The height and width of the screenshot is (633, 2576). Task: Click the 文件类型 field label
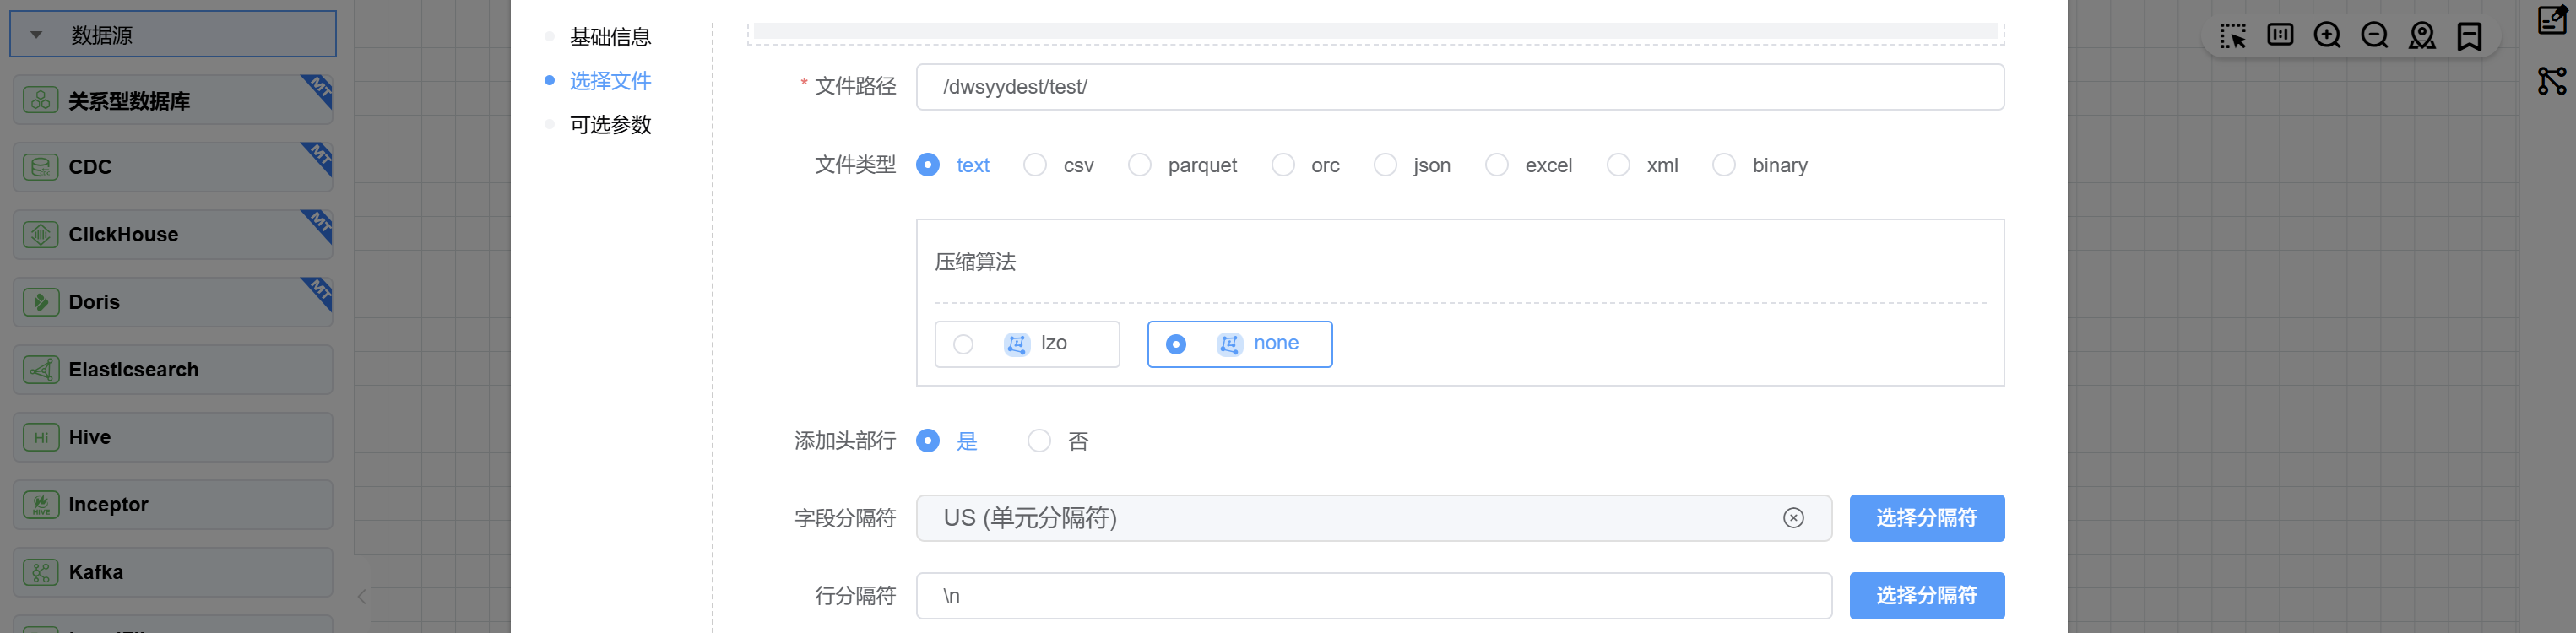(855, 165)
